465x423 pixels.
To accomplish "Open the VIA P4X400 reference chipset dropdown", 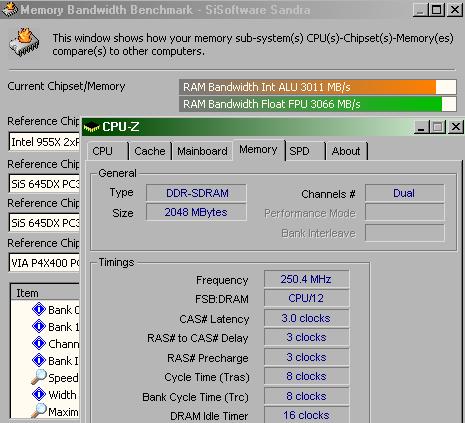I will tap(44, 263).
